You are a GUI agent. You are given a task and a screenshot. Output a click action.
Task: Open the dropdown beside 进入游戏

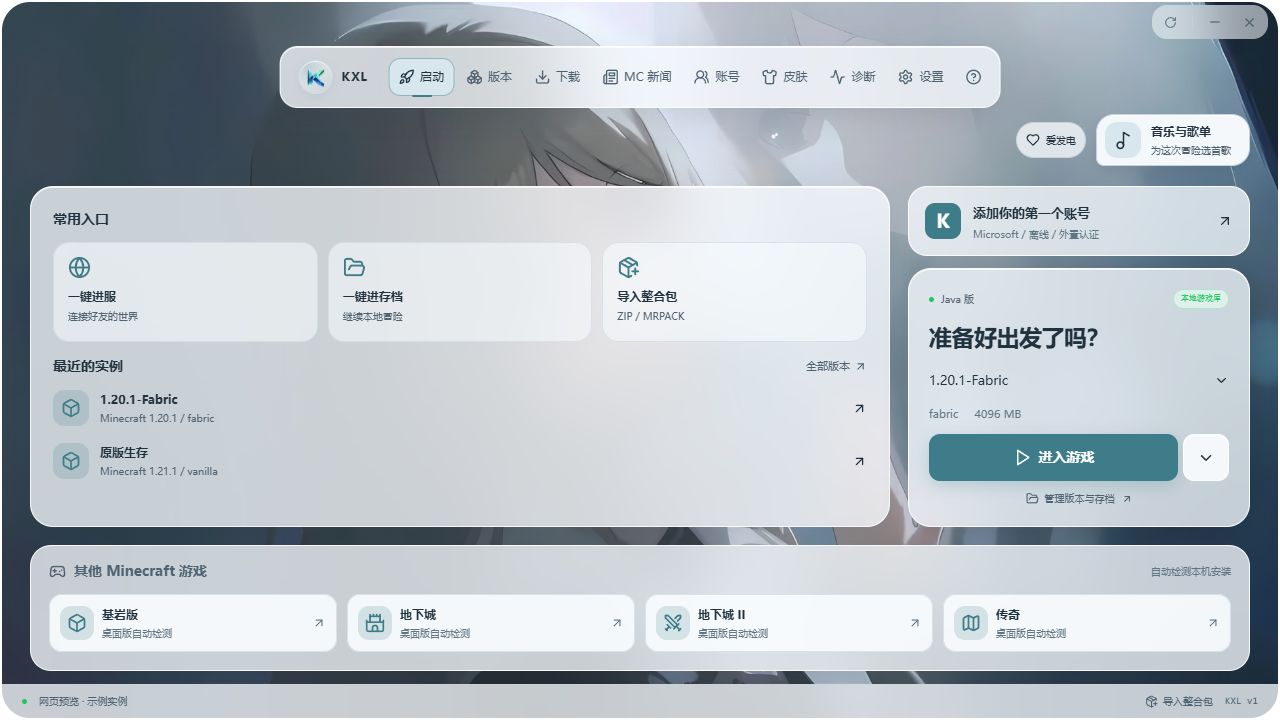pyautogui.click(x=1206, y=458)
